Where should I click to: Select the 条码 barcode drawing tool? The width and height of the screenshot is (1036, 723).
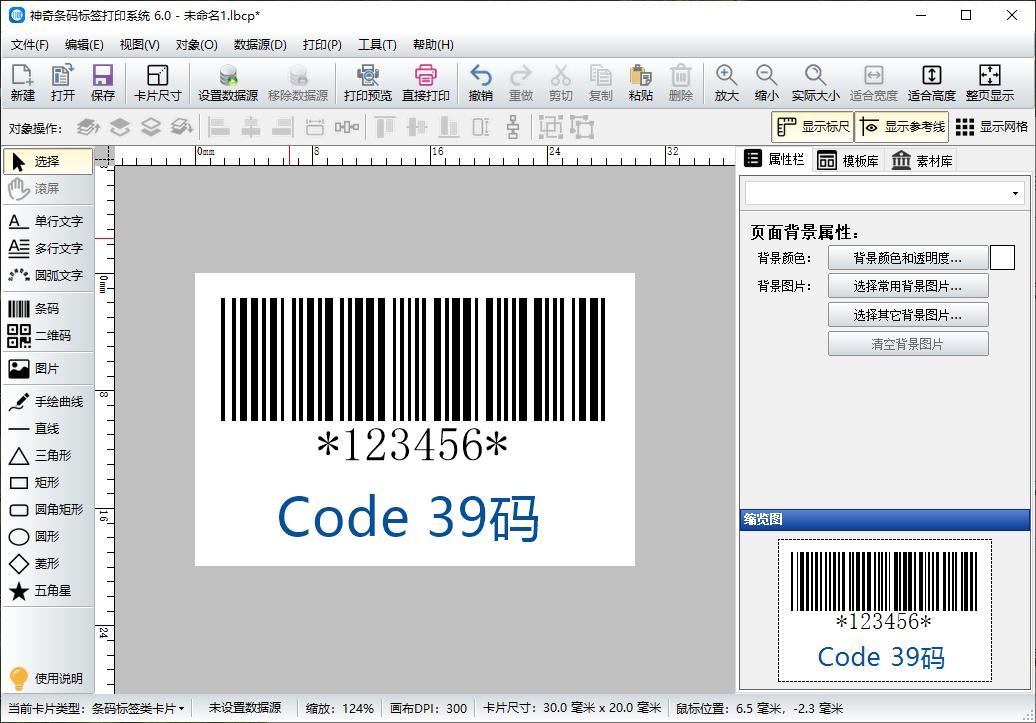[x=47, y=309]
